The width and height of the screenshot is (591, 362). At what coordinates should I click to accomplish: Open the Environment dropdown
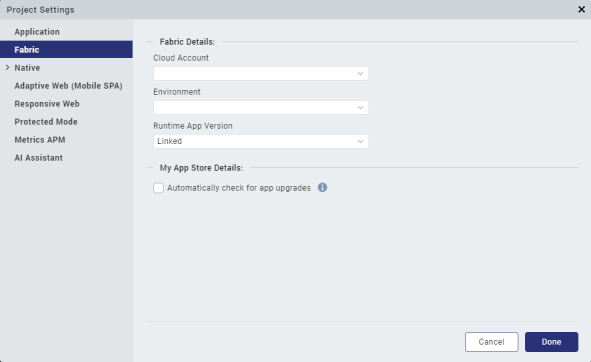(x=261, y=107)
